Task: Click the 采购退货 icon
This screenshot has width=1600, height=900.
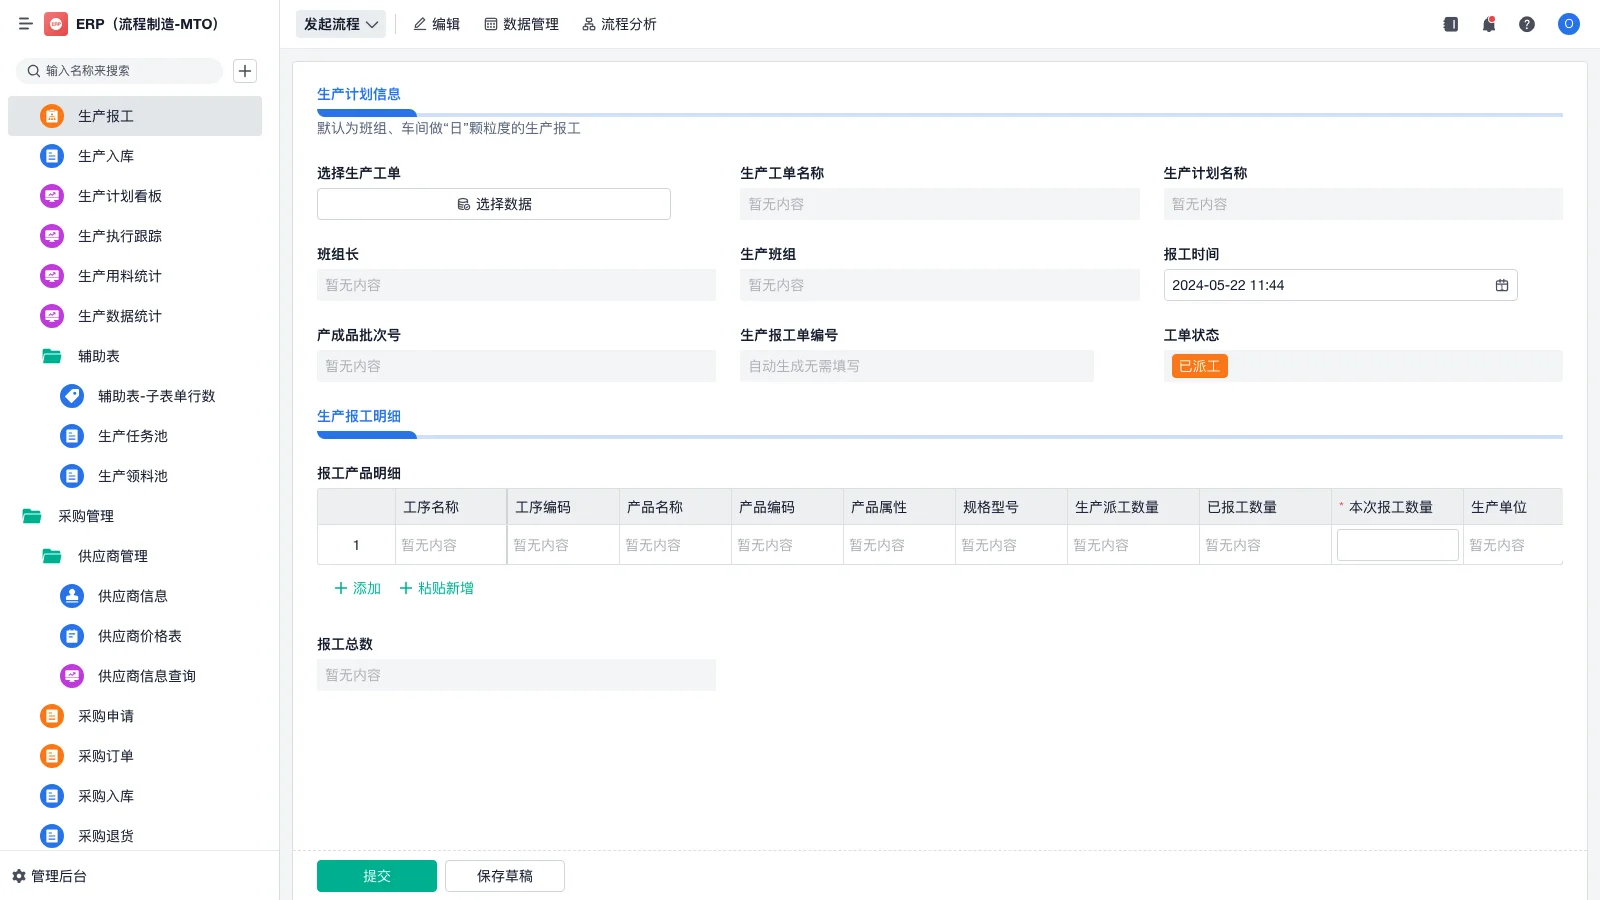Action: point(52,836)
